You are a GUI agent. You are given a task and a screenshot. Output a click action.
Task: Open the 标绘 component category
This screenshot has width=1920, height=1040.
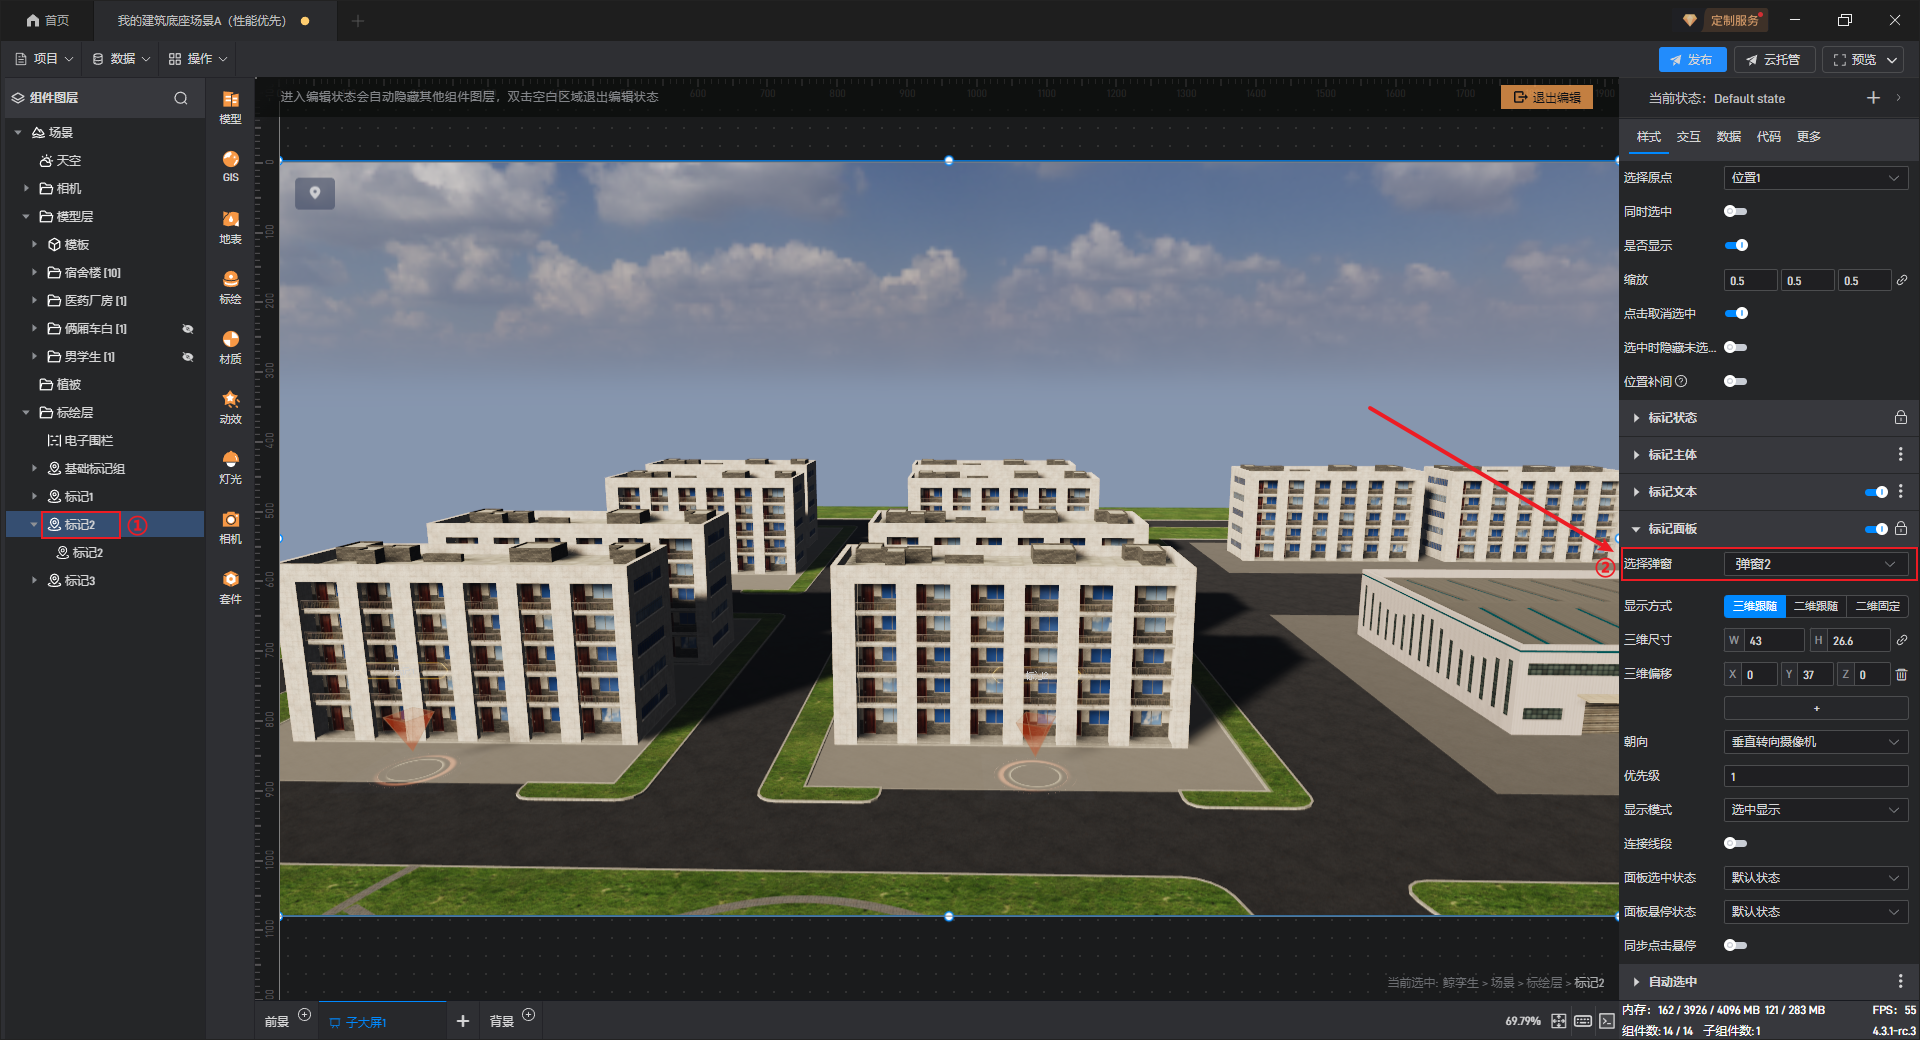coord(230,286)
